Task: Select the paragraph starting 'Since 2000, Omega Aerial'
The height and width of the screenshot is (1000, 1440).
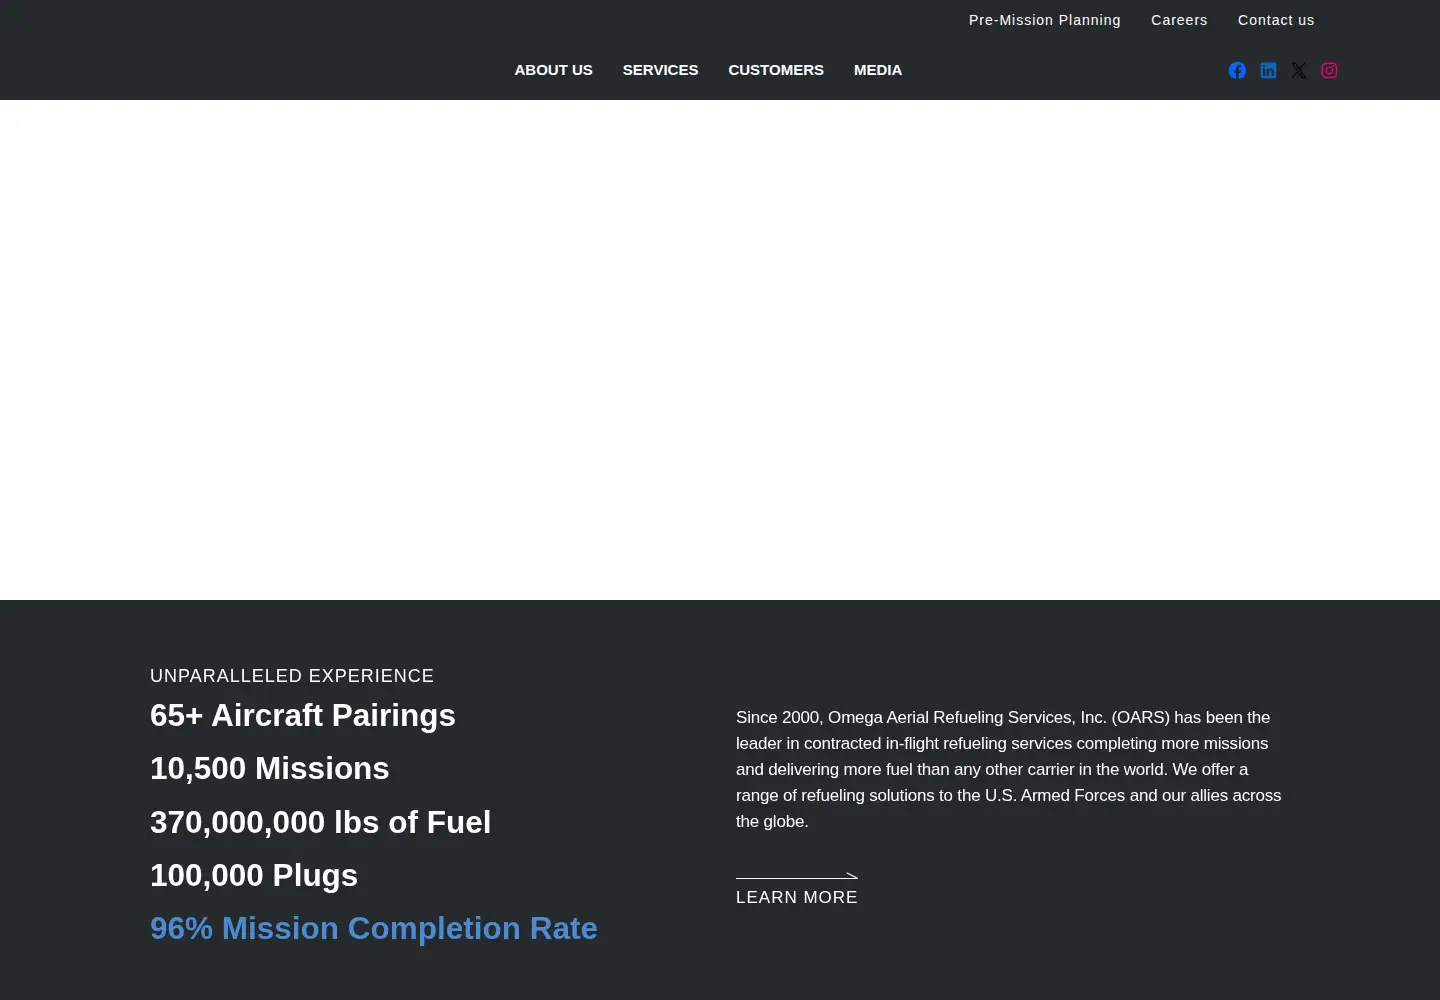Action: (1010, 769)
